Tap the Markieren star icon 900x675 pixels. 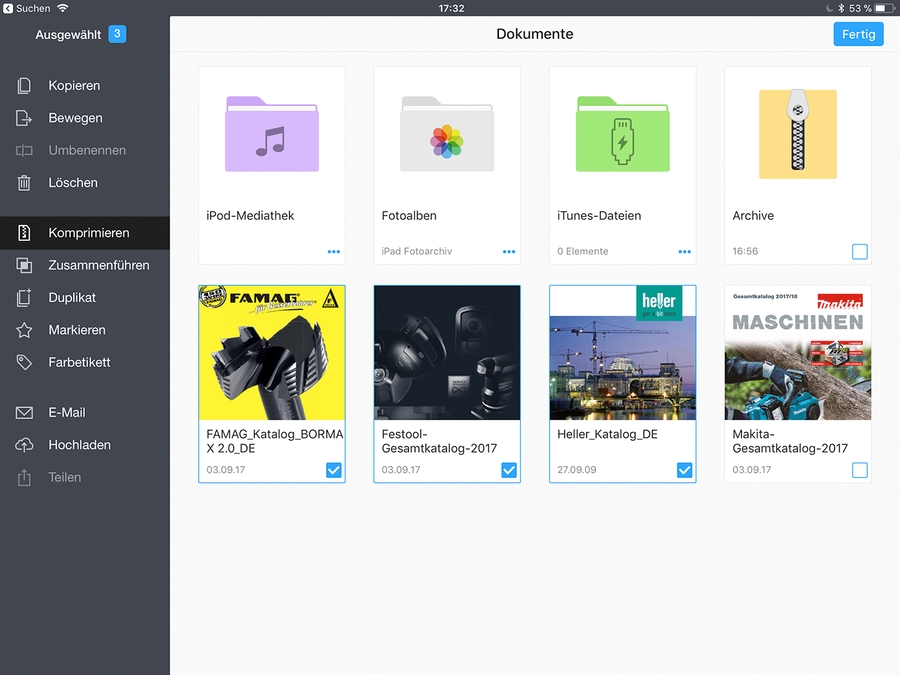point(25,330)
